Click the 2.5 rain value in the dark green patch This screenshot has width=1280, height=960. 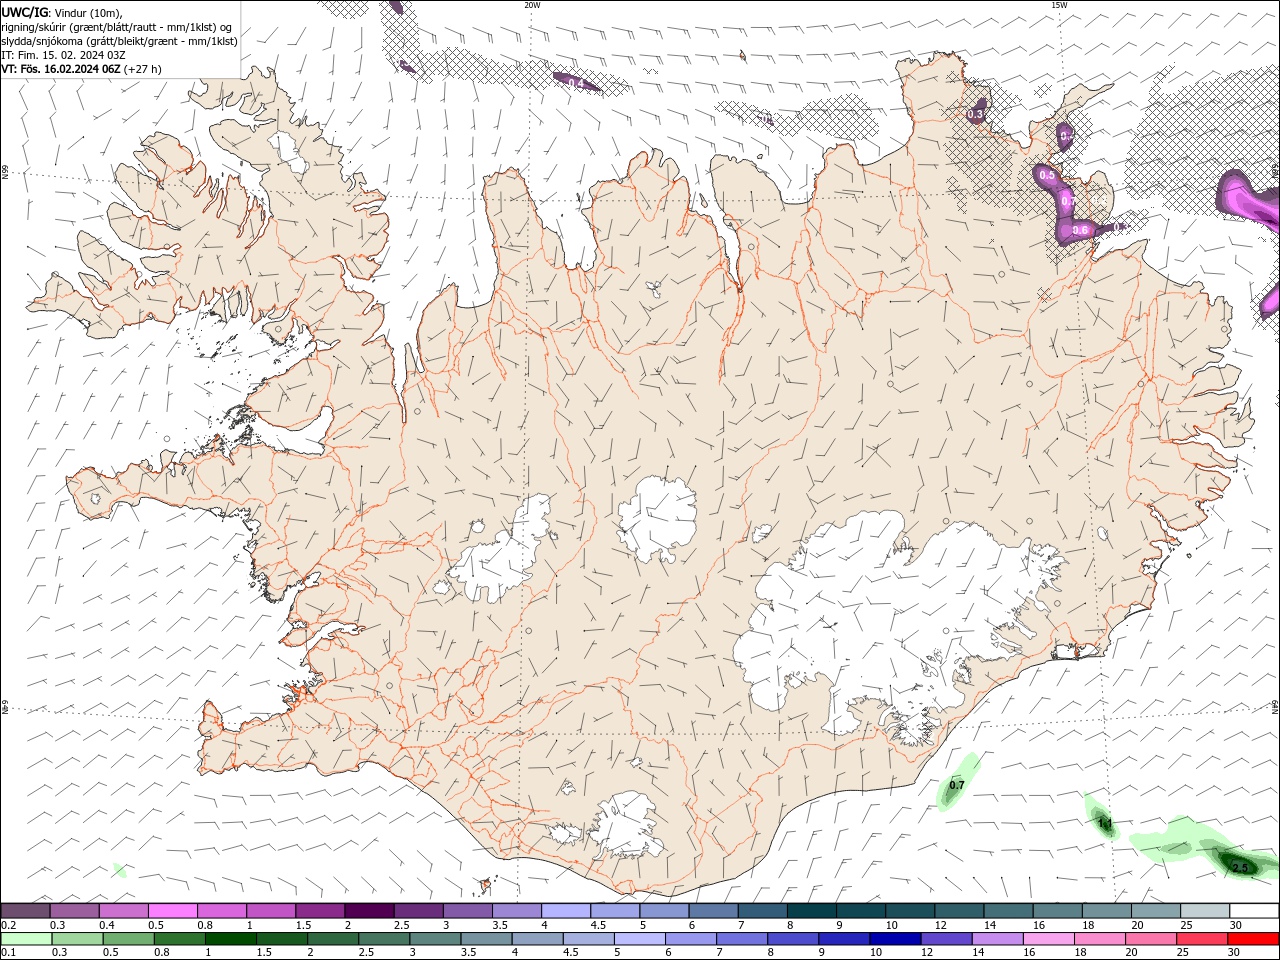pos(1240,868)
